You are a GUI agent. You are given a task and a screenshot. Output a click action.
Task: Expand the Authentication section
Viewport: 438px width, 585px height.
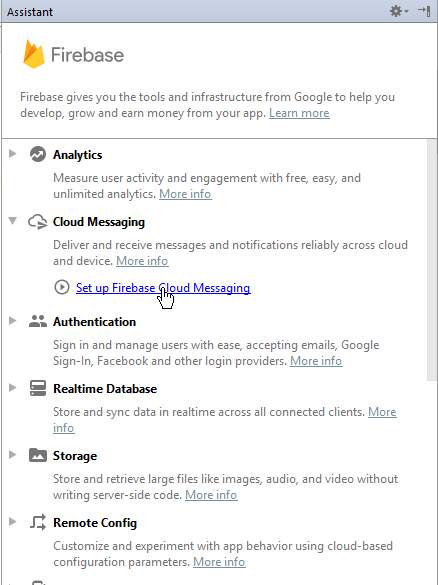pyautogui.click(x=13, y=320)
